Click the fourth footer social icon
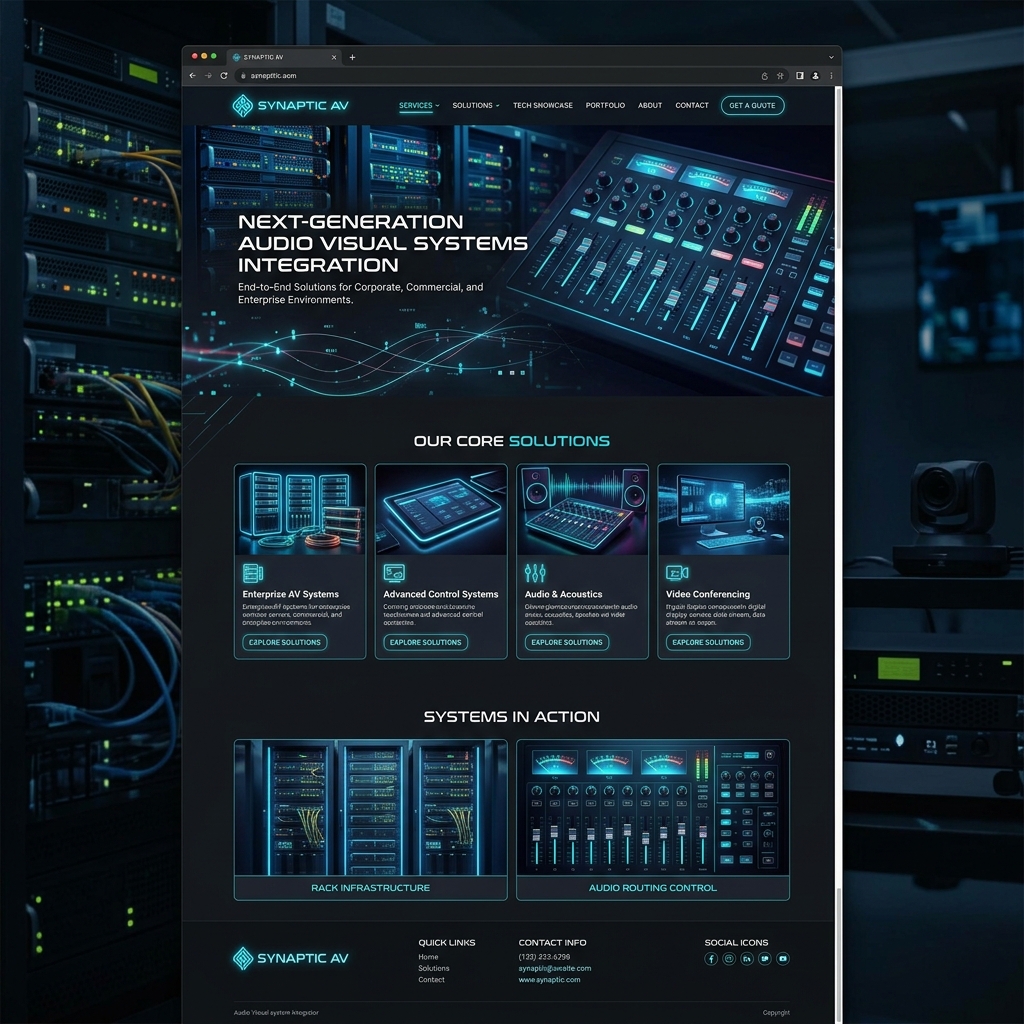This screenshot has width=1024, height=1024. point(765,959)
